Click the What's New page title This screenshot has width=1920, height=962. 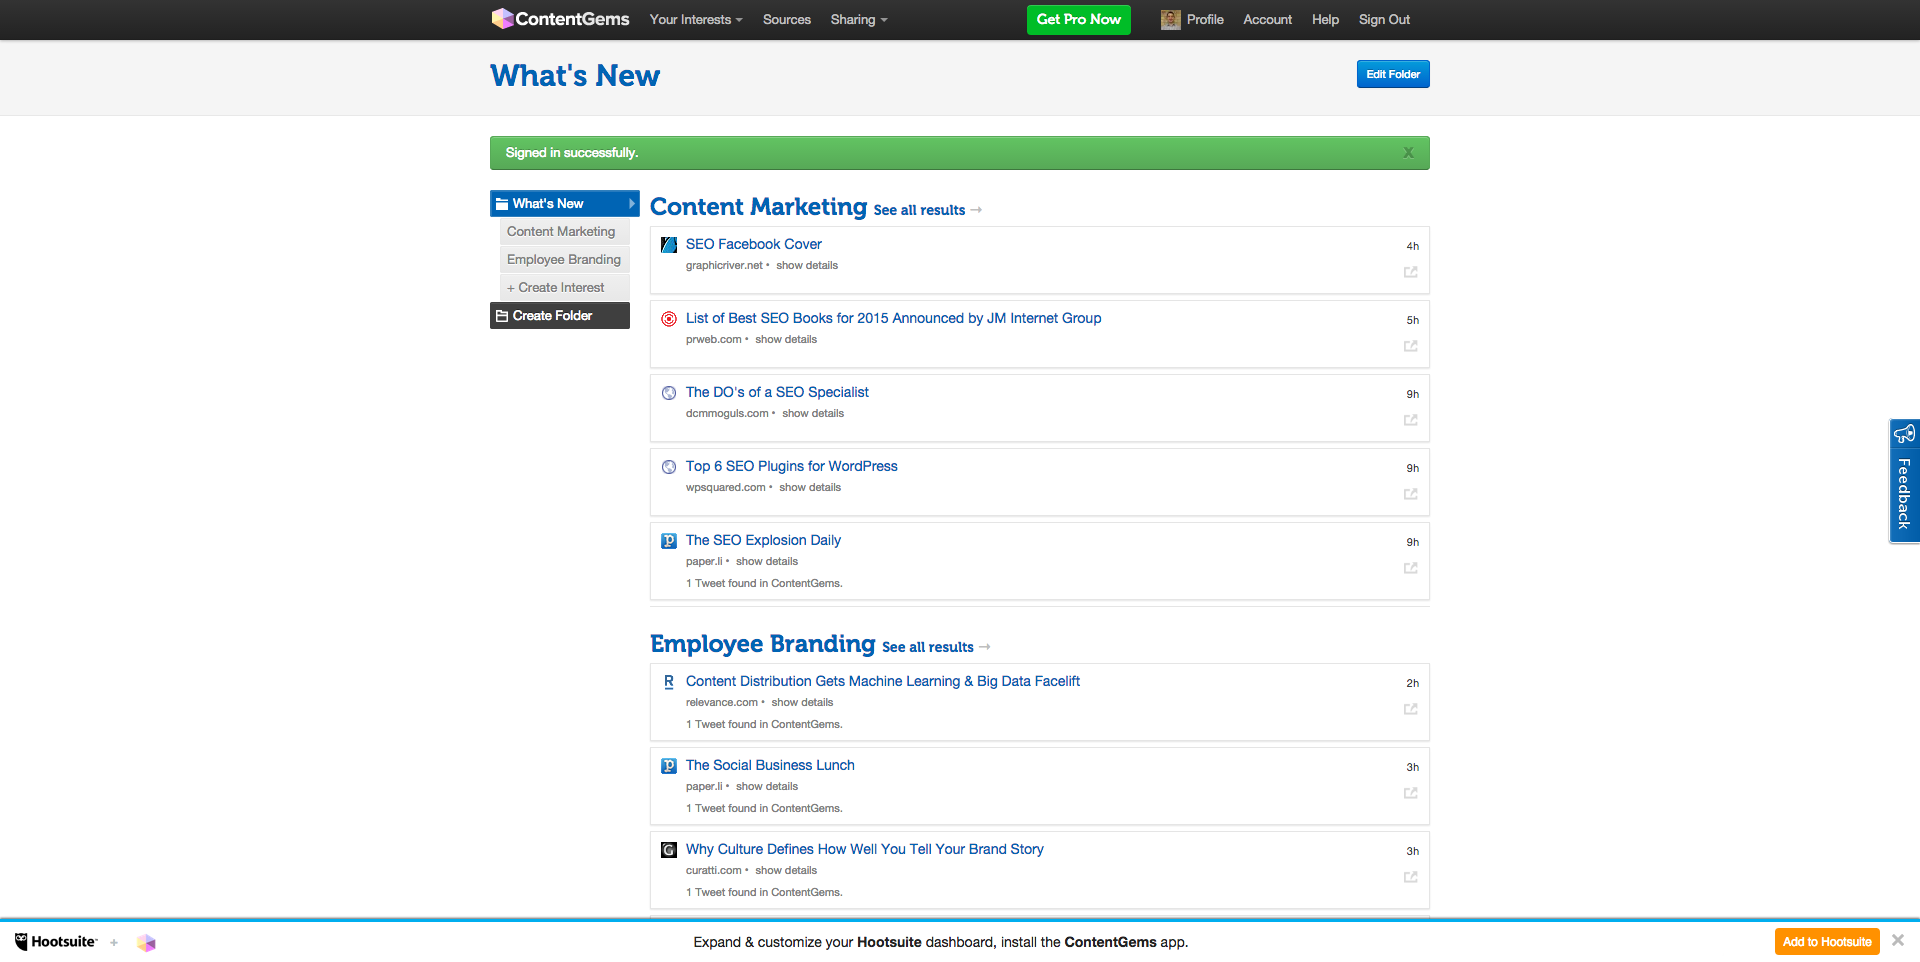(x=575, y=76)
